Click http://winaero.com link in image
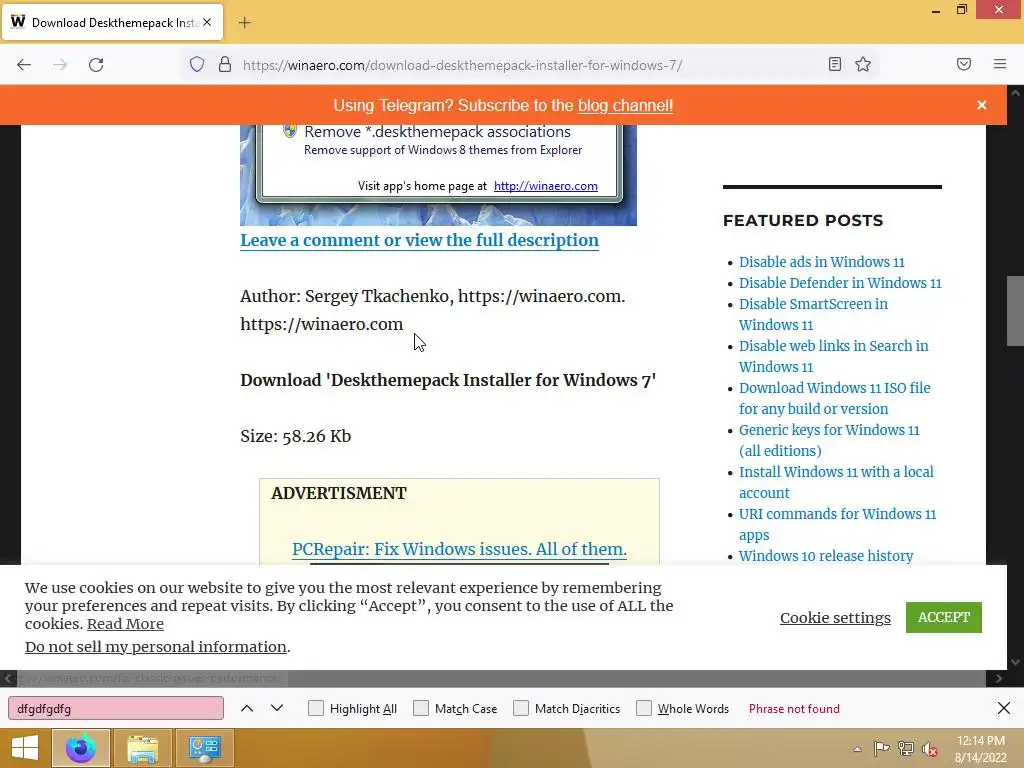The width and height of the screenshot is (1024, 768). pyautogui.click(x=545, y=185)
